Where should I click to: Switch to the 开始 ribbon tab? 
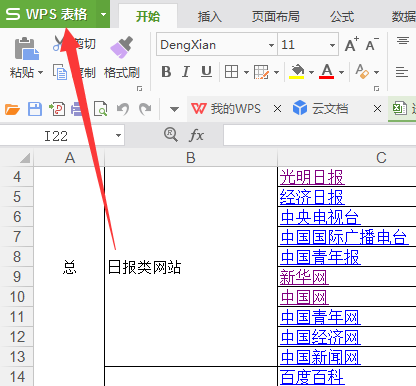[148, 16]
